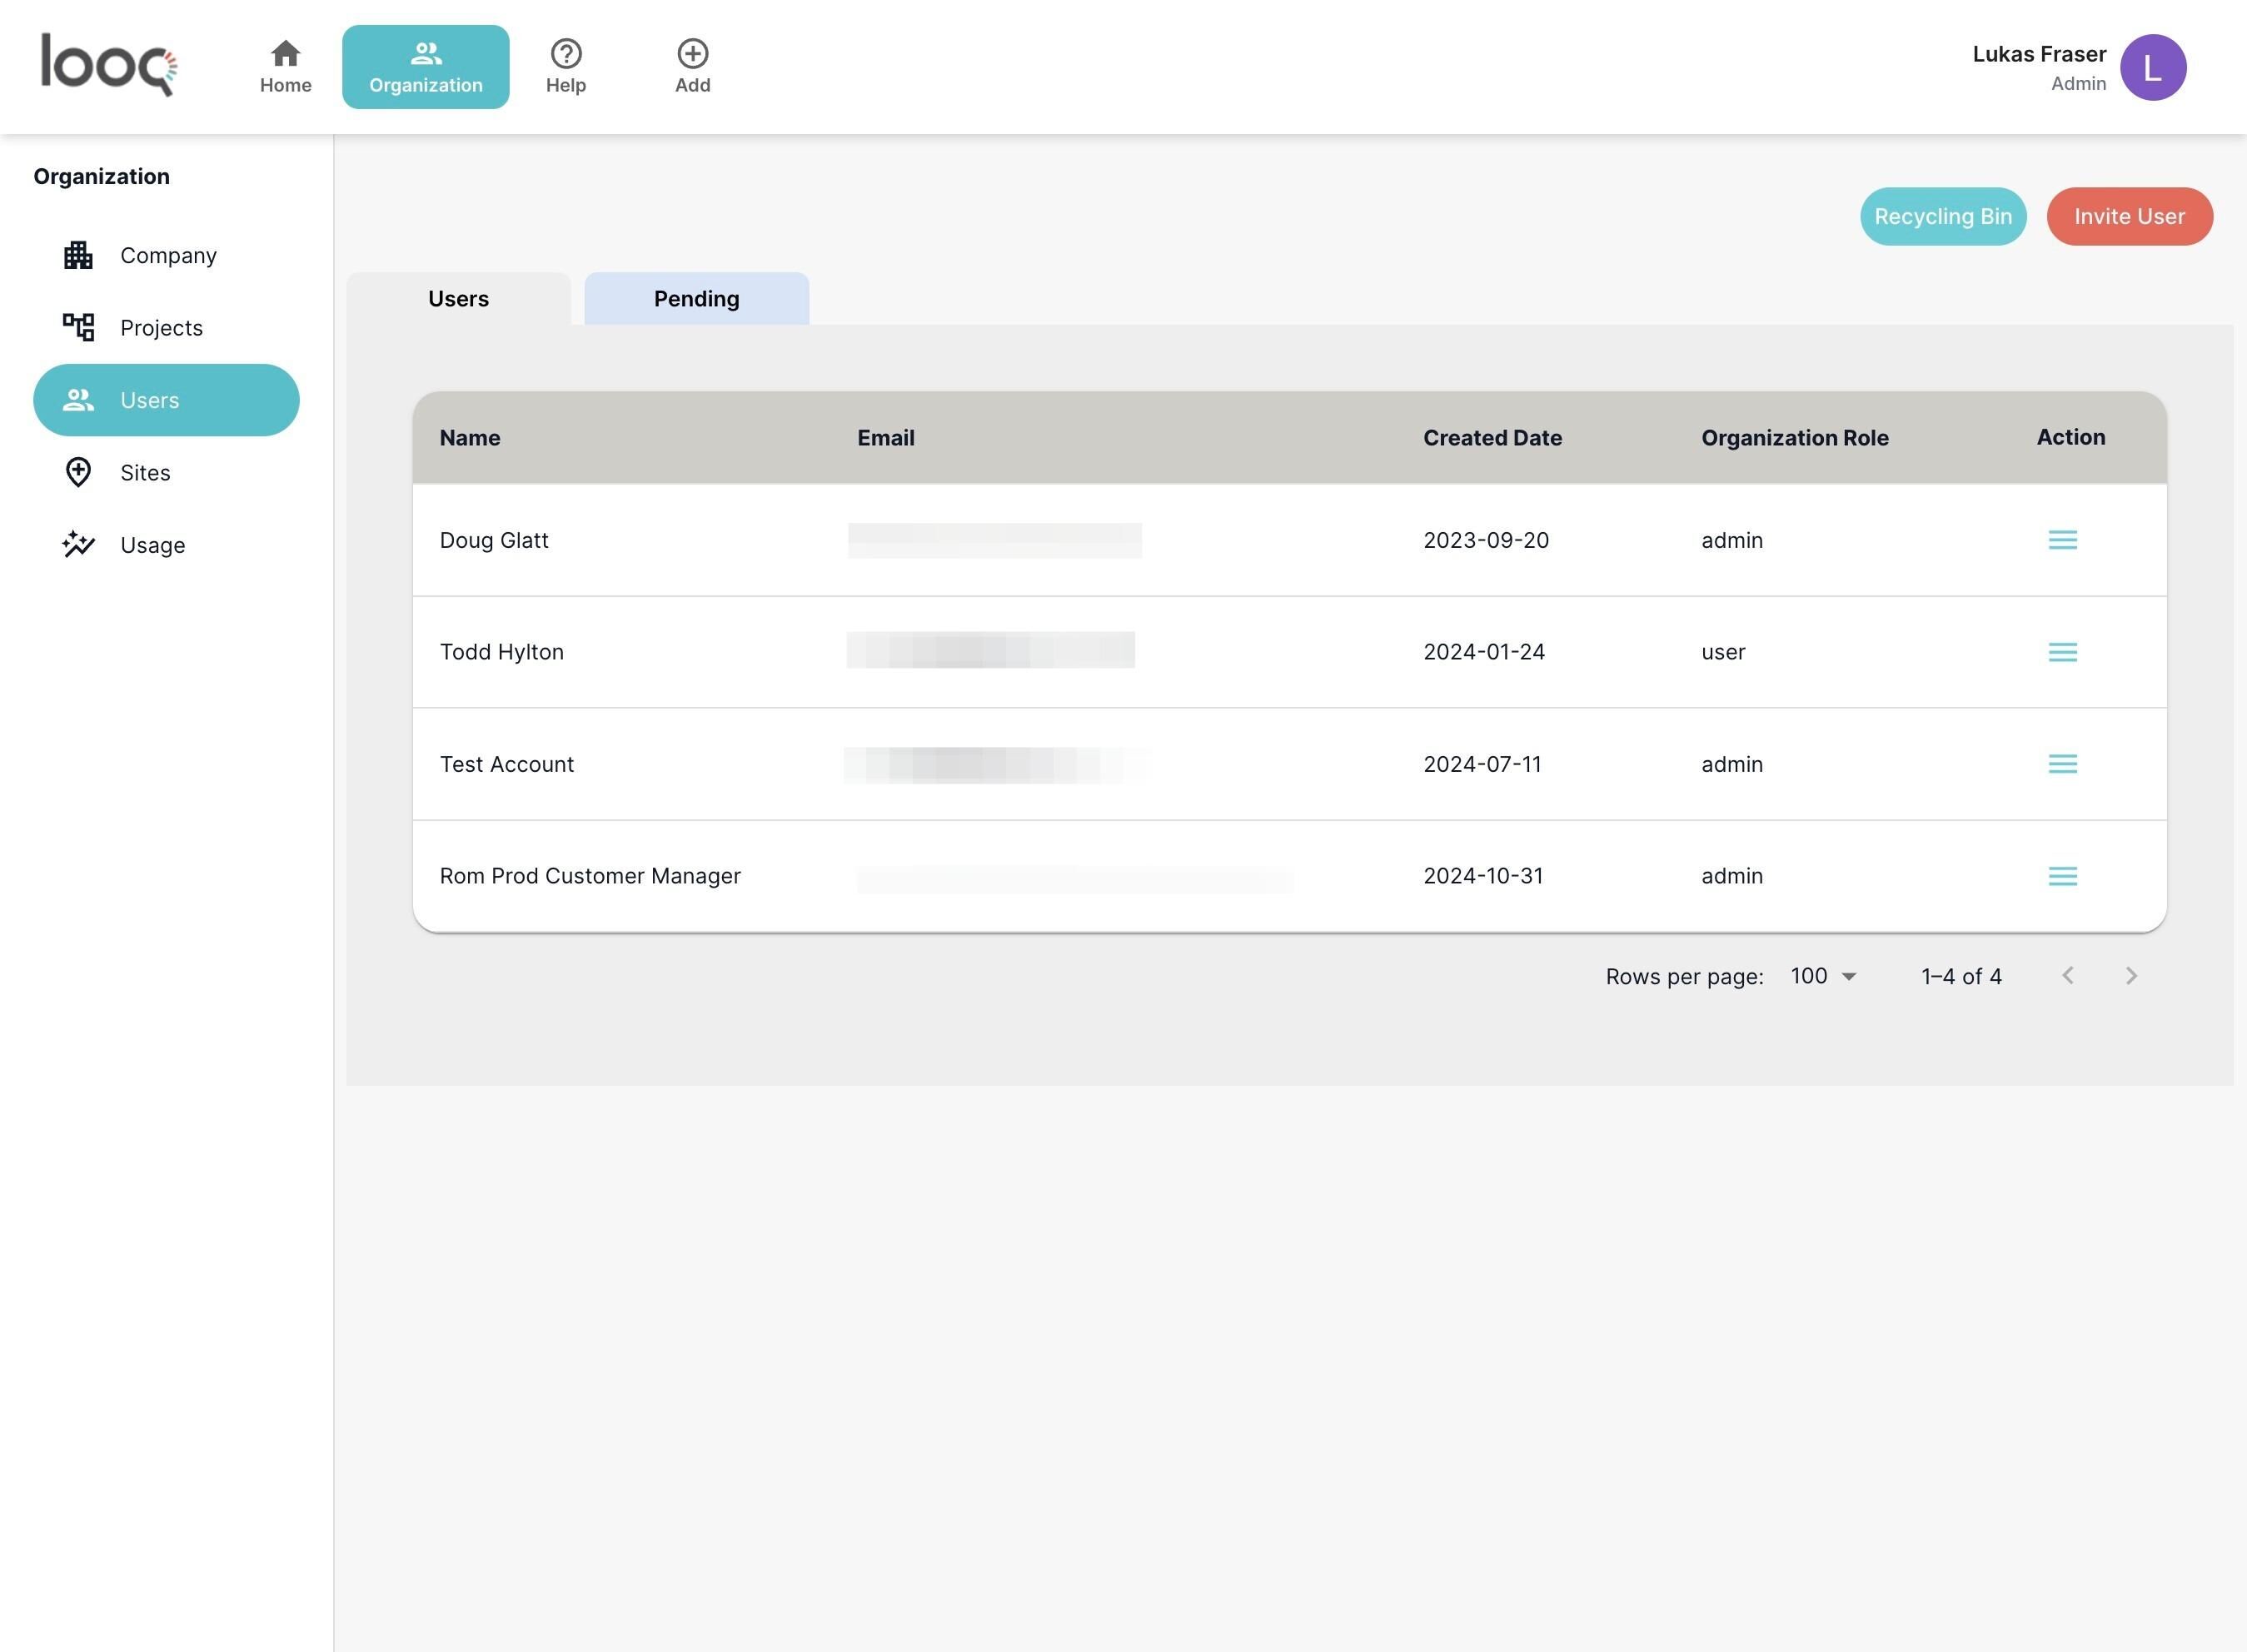The image size is (2247, 1652).
Task: Go to Home in top navigation
Action: (285, 66)
